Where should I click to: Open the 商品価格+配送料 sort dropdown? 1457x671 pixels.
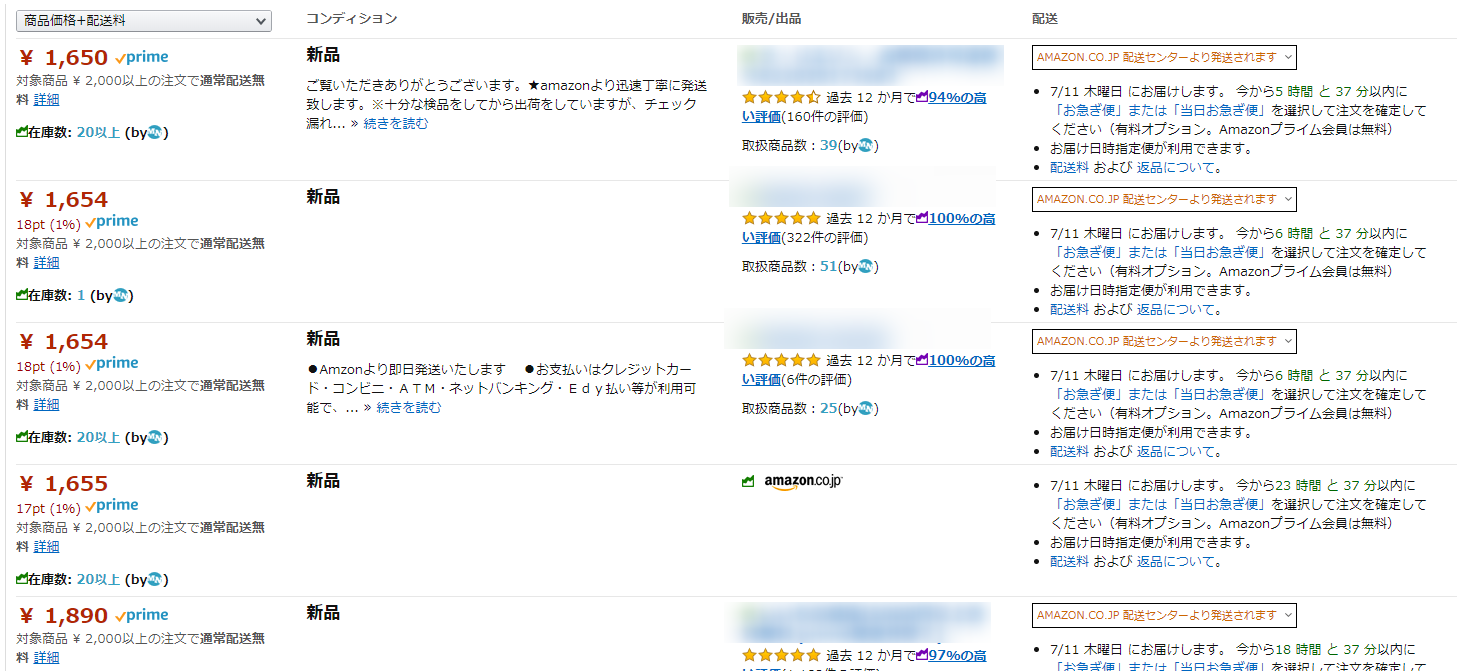144,21
